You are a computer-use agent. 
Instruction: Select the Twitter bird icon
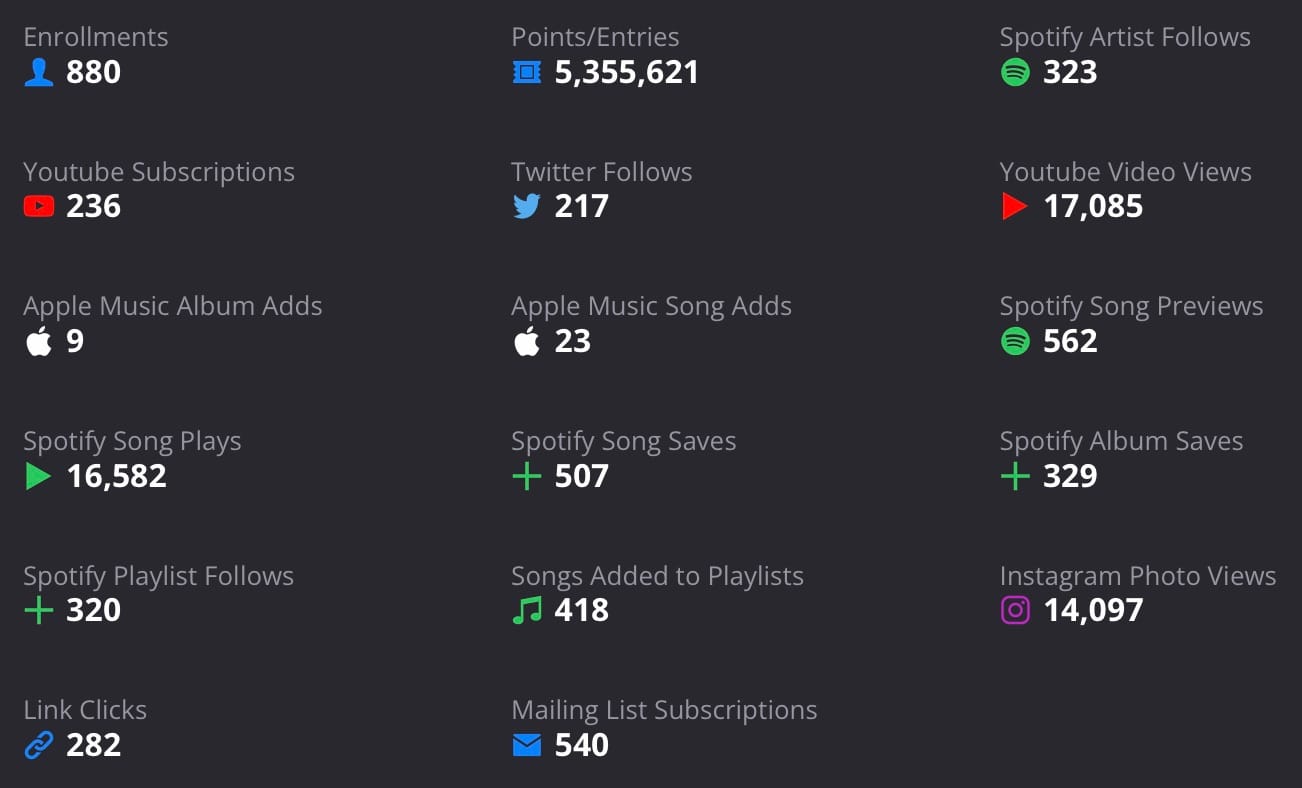click(x=527, y=206)
